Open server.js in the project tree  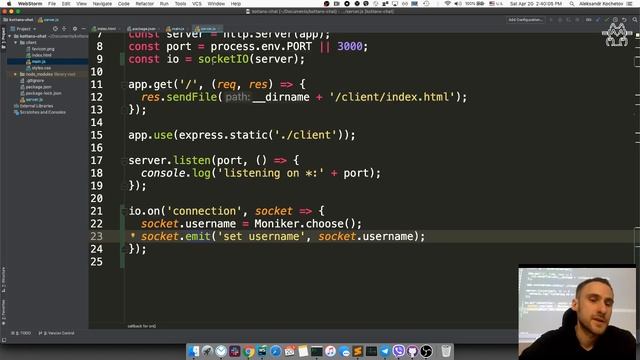pos(31,100)
